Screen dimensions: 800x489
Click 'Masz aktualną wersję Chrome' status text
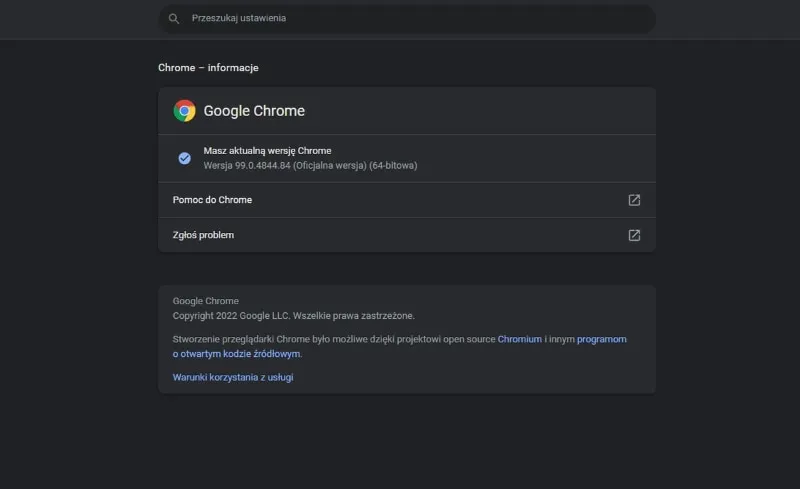(x=267, y=151)
